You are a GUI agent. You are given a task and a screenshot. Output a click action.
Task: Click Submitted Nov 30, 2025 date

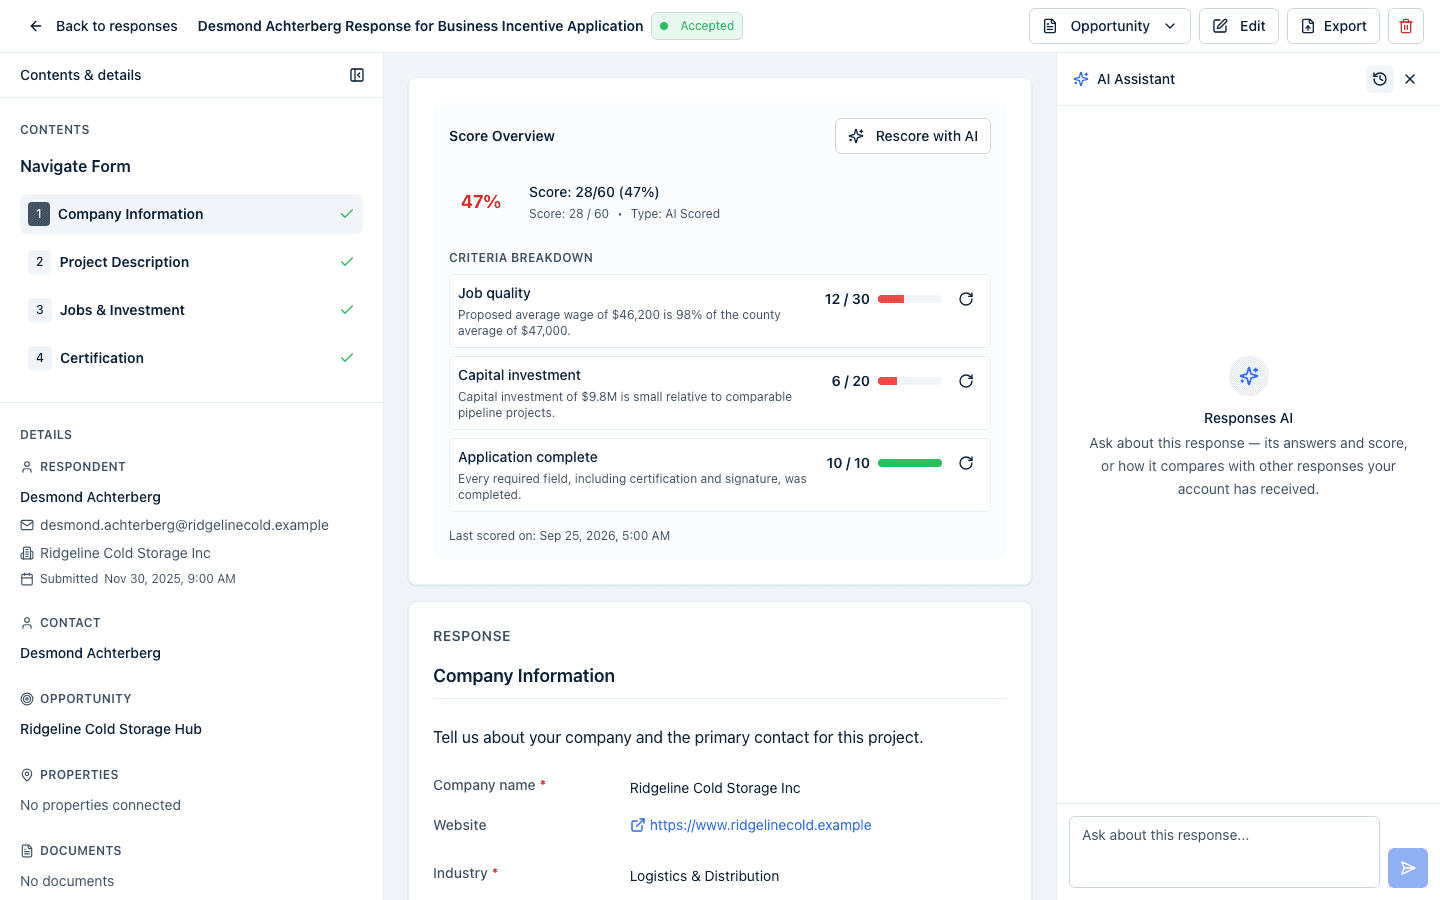pos(138,579)
